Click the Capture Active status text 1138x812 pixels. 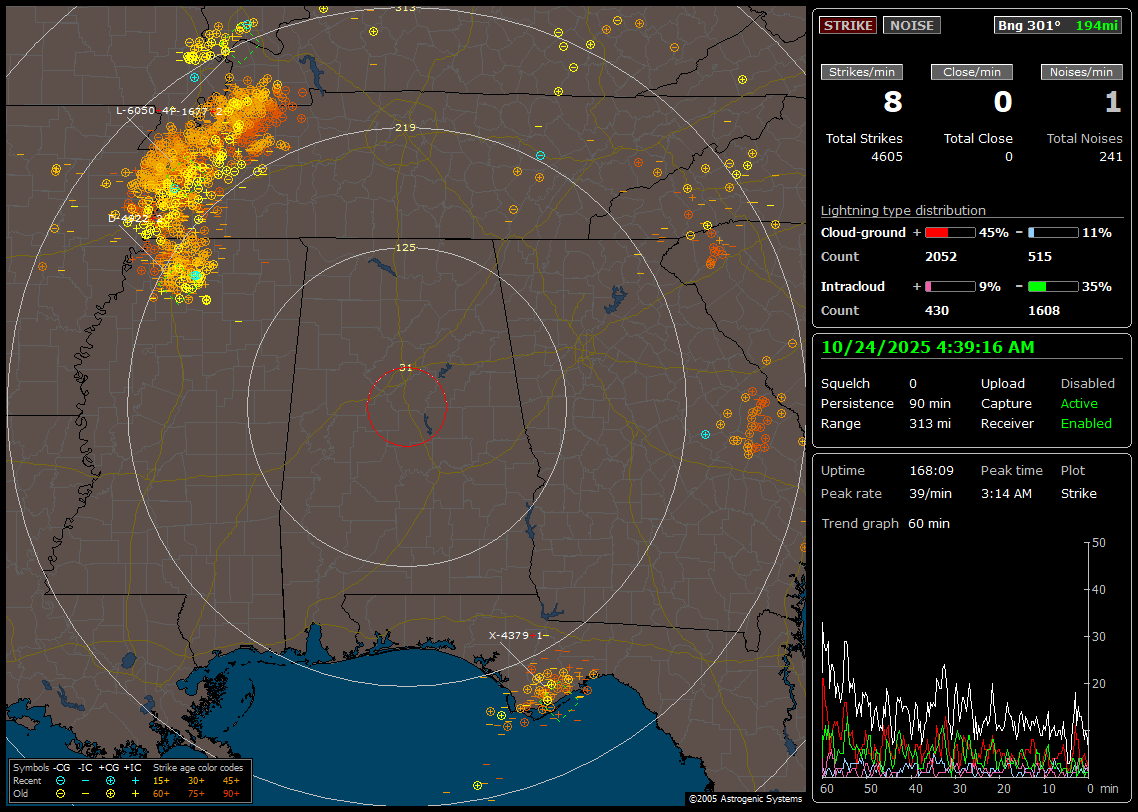click(1079, 404)
